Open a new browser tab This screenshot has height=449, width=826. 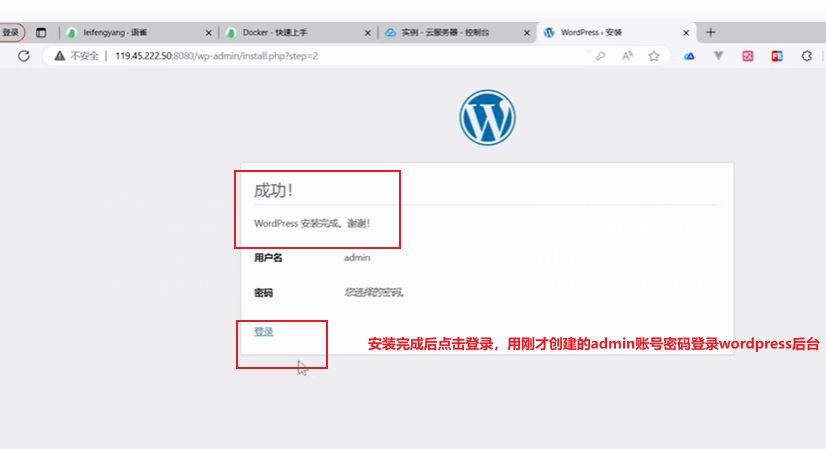pos(711,33)
